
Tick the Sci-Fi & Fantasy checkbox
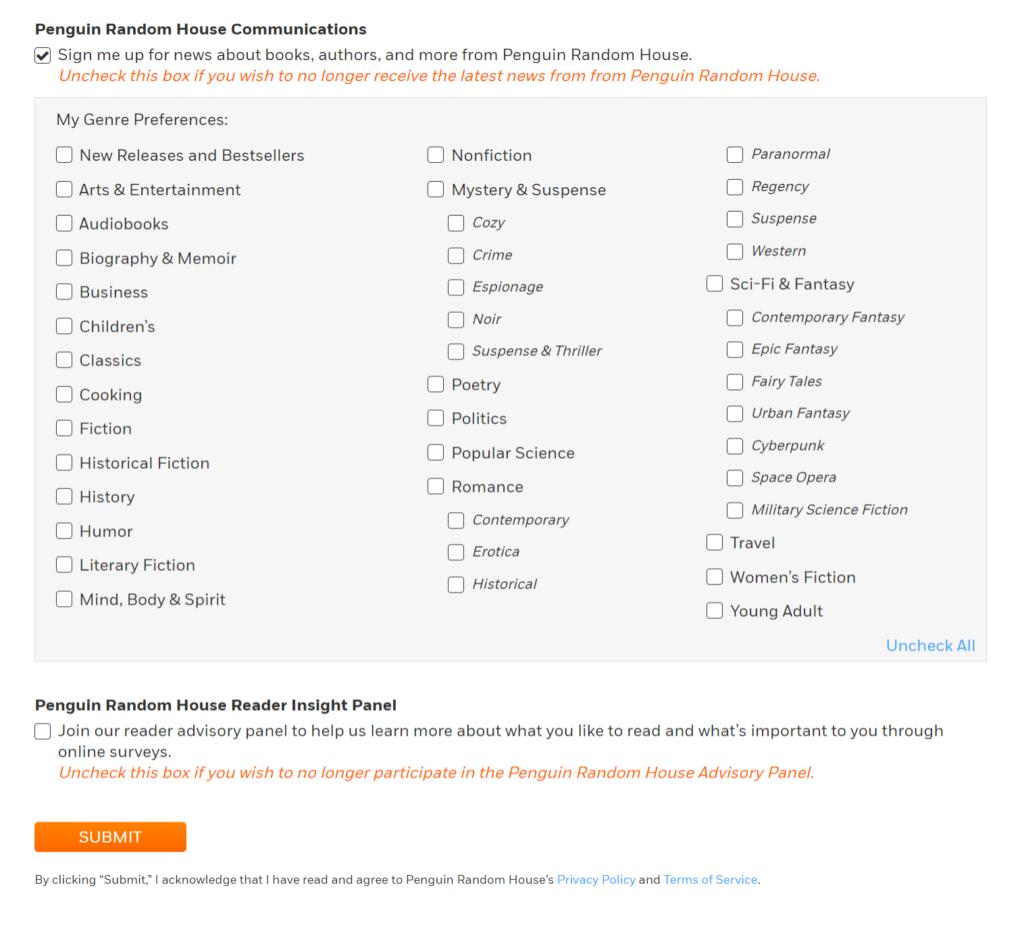pos(714,284)
